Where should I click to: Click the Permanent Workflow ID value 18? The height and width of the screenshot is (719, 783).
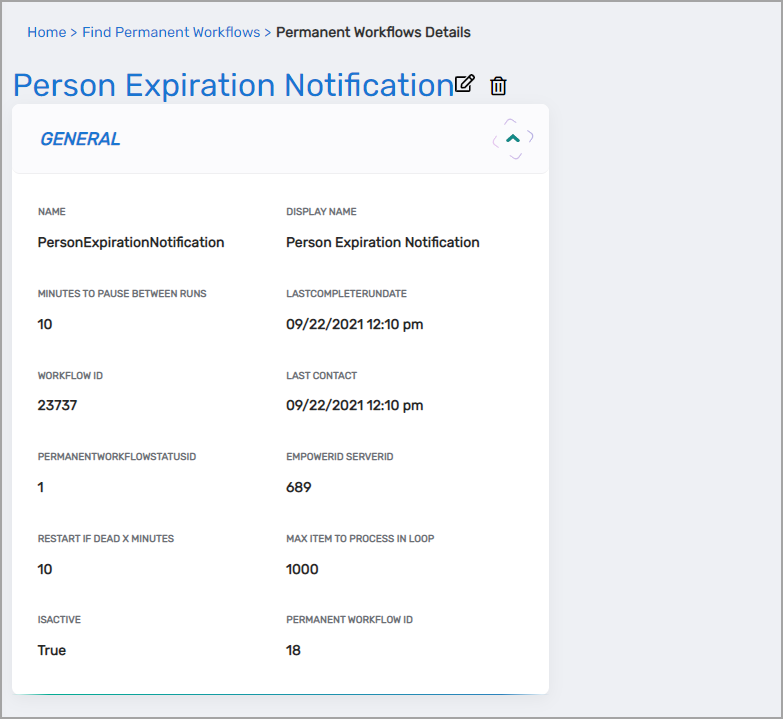point(293,650)
